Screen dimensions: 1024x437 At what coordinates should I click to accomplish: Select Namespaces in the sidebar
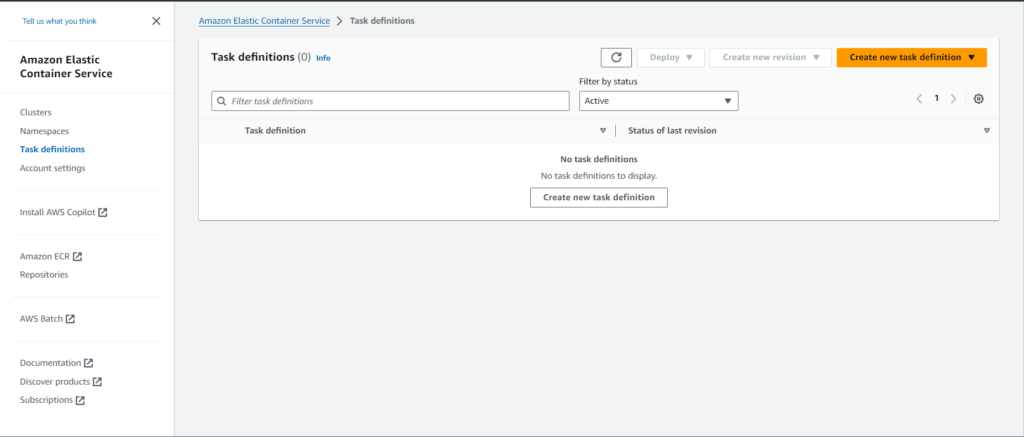[44, 131]
